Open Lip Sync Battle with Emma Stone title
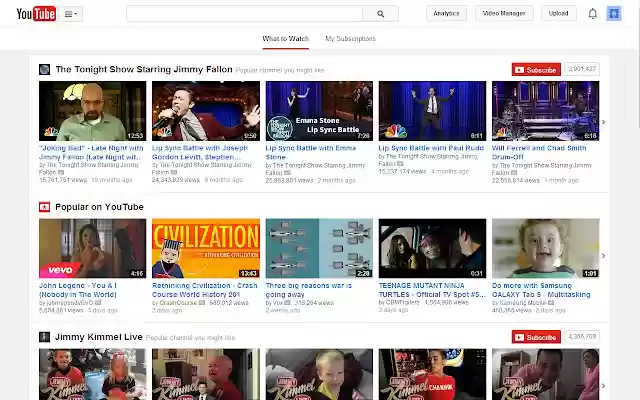Image resolution: width=640 pixels, height=400 pixels. [x=311, y=152]
